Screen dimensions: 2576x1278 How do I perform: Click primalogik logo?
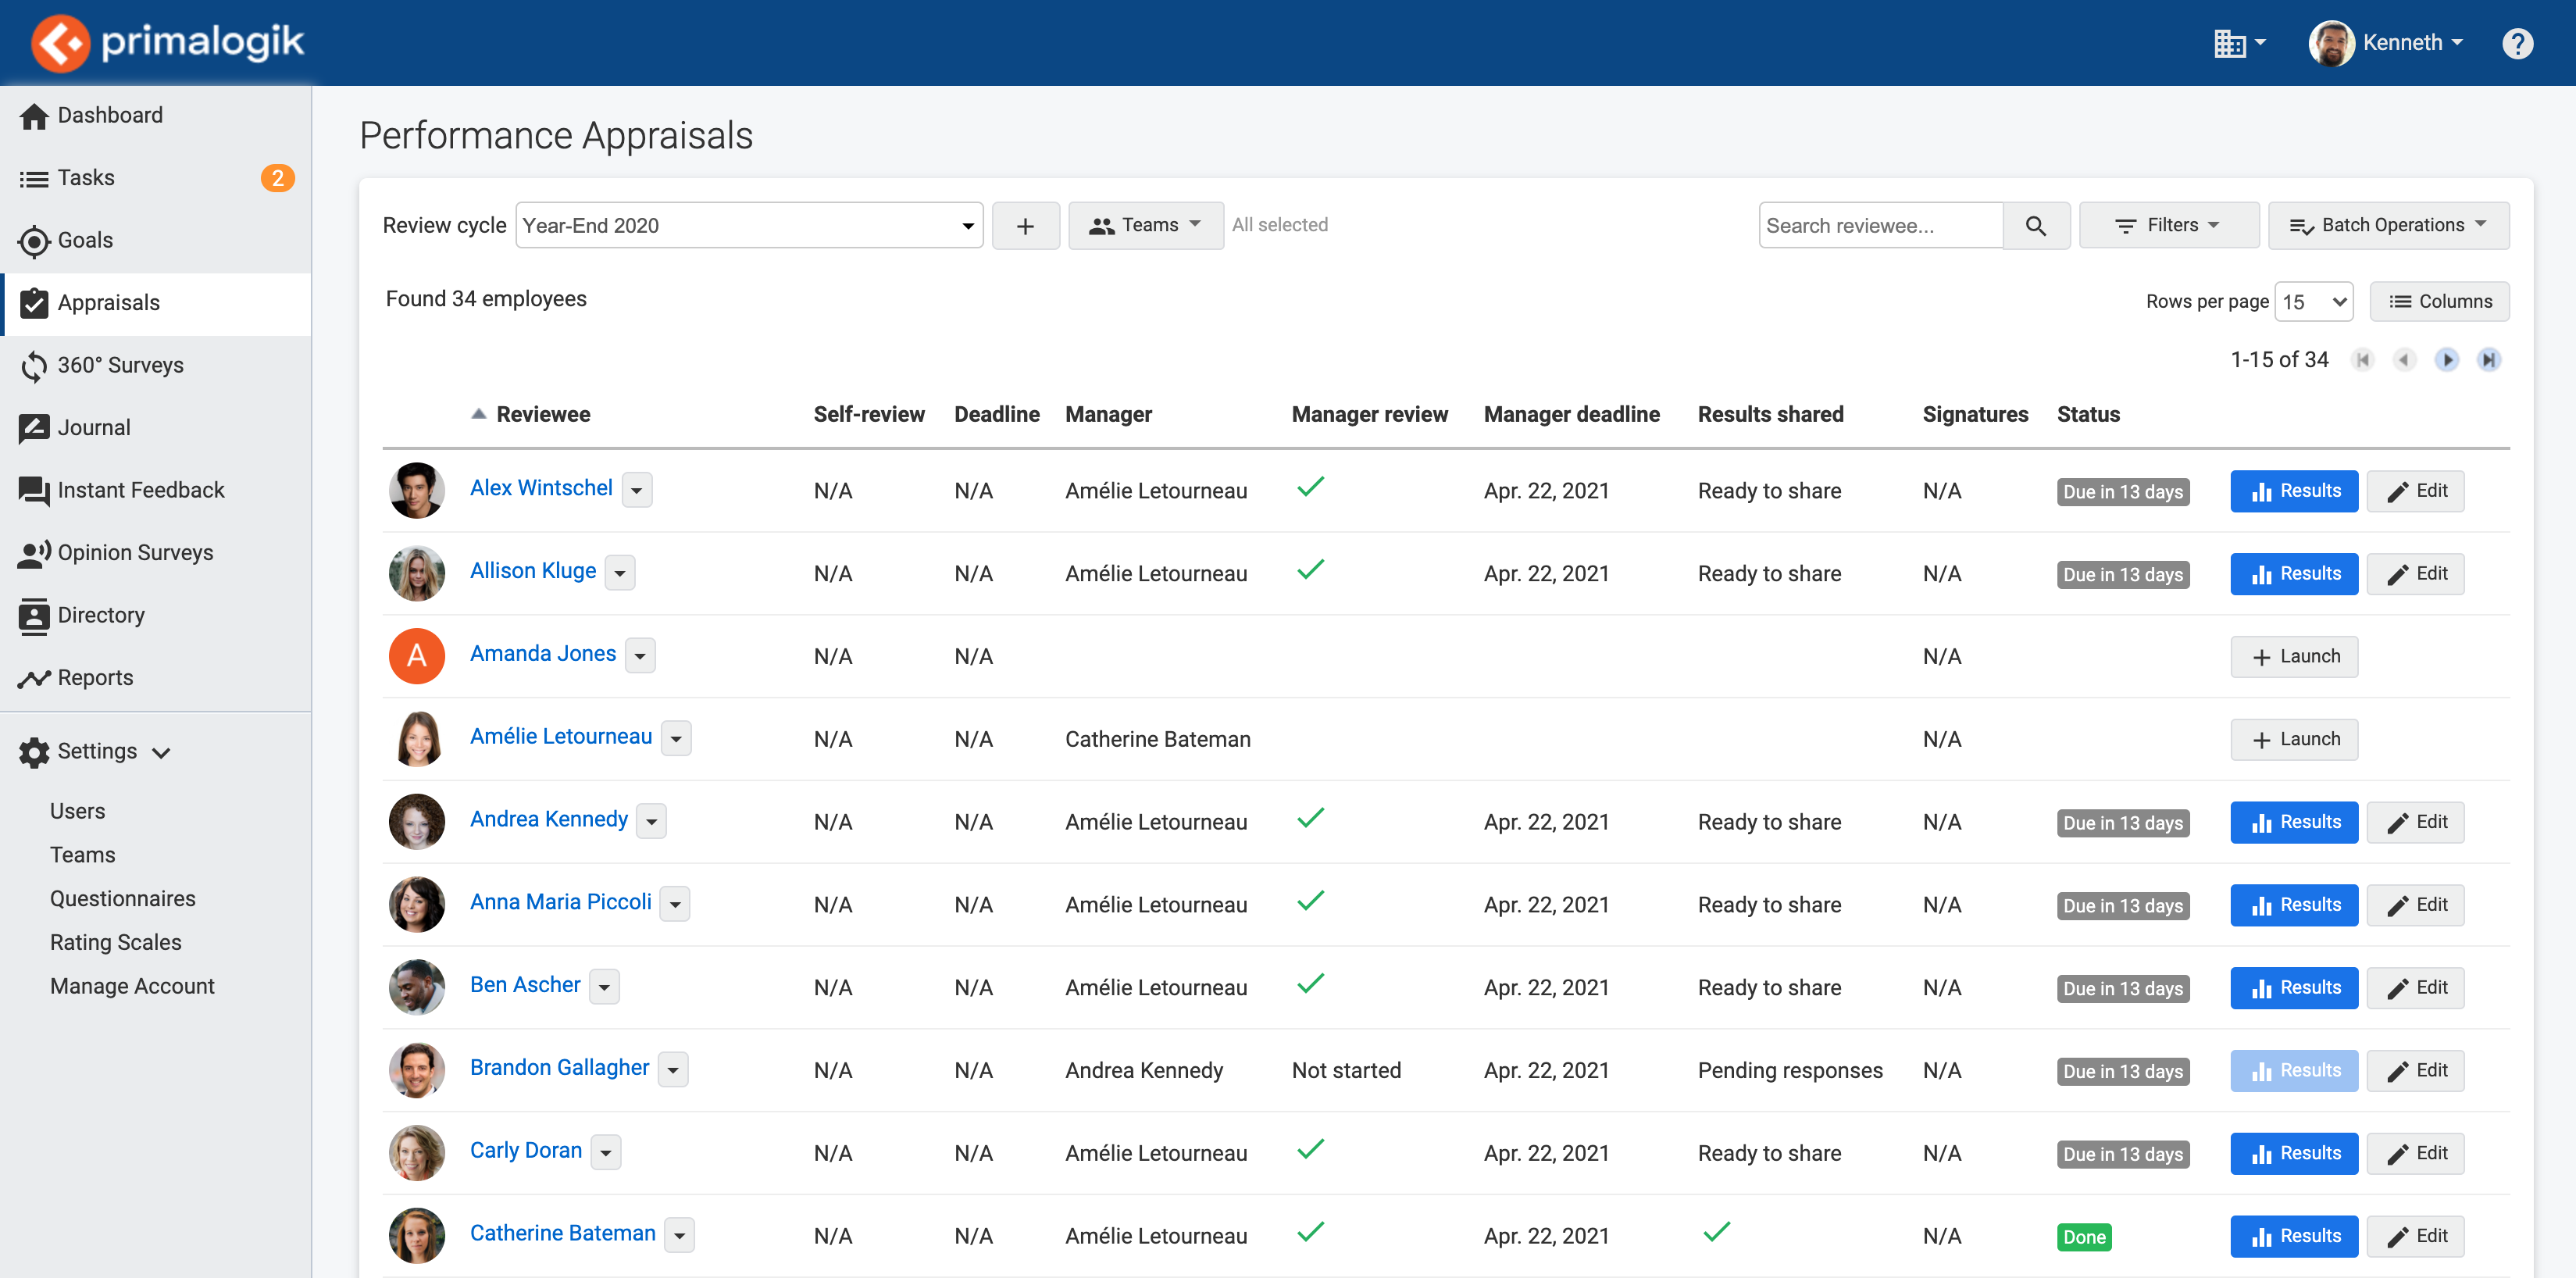point(168,43)
